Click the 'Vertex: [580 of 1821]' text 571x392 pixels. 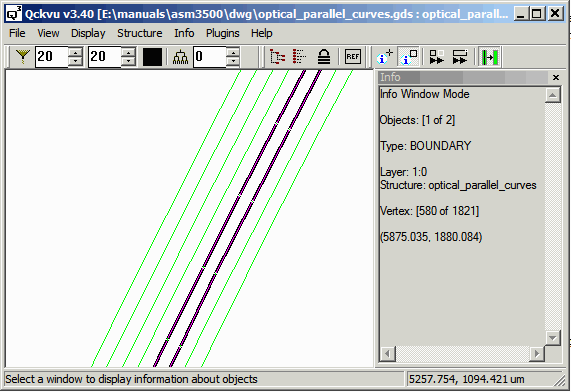[x=429, y=211]
